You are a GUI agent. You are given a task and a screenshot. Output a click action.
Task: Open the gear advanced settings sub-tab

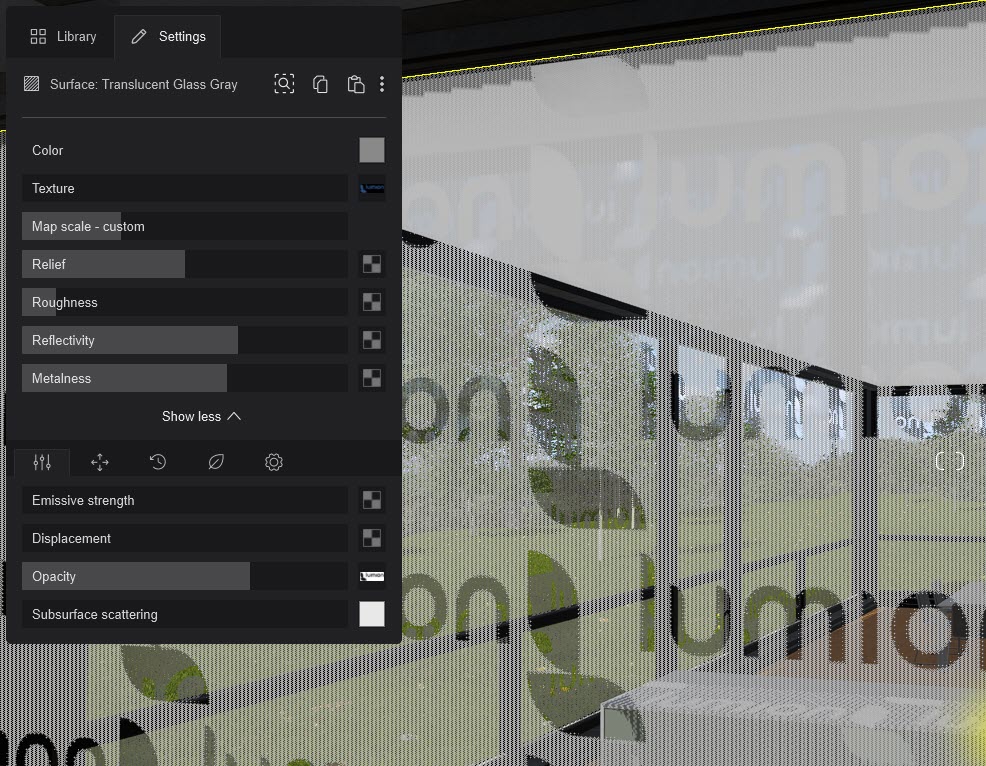[274, 462]
